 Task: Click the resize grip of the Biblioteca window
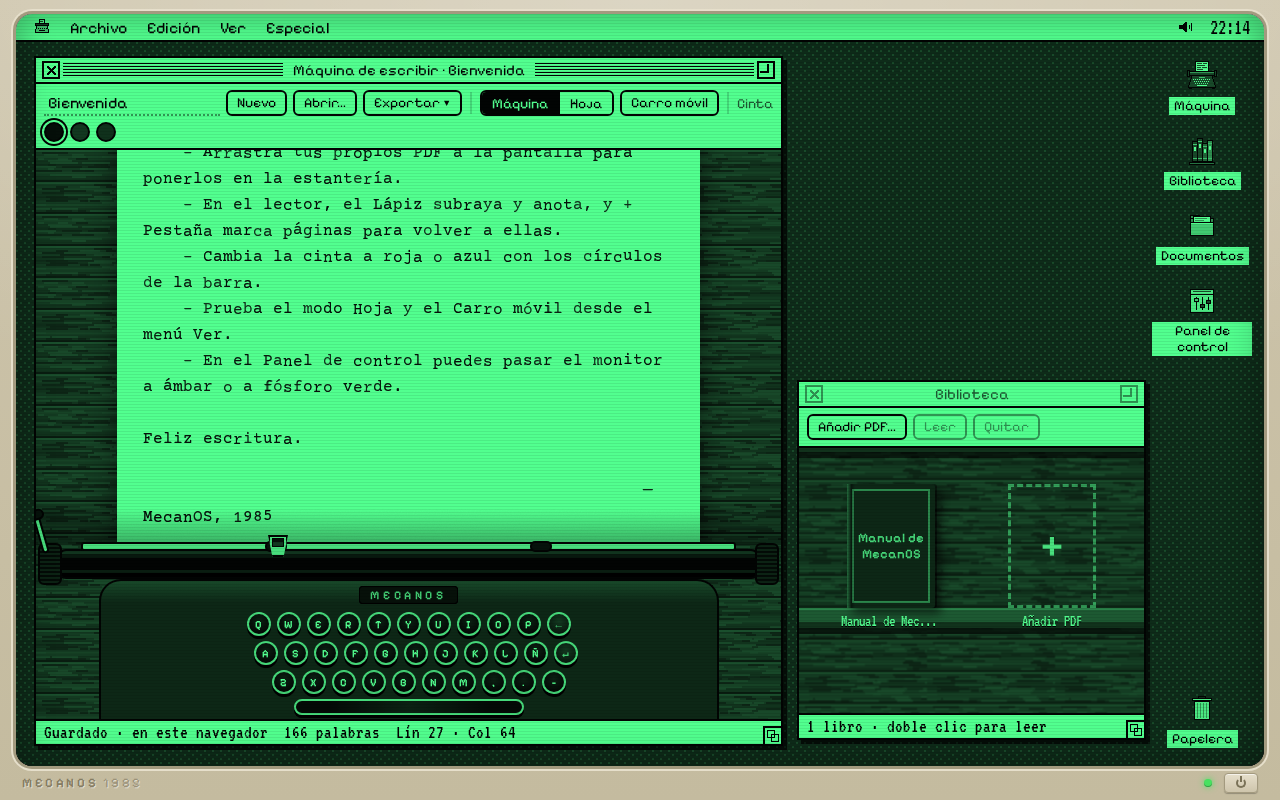[1135, 729]
